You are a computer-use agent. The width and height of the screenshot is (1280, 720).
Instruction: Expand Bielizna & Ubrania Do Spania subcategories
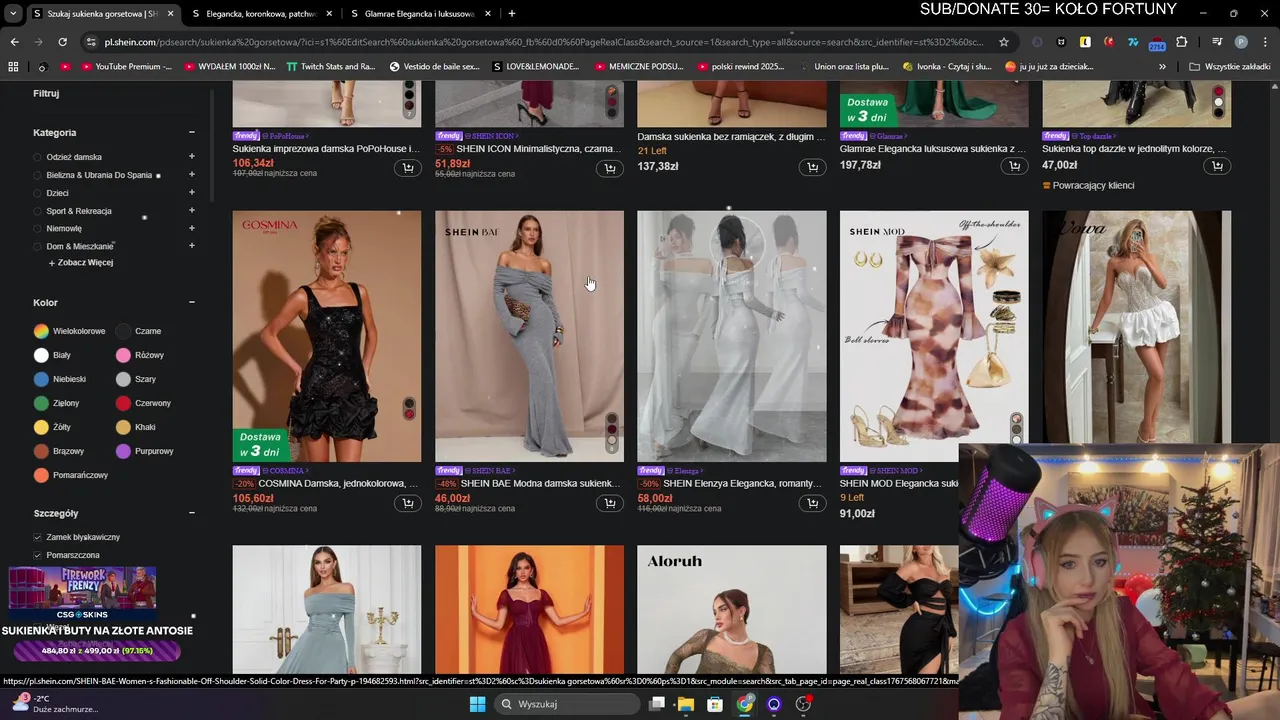pos(191,175)
